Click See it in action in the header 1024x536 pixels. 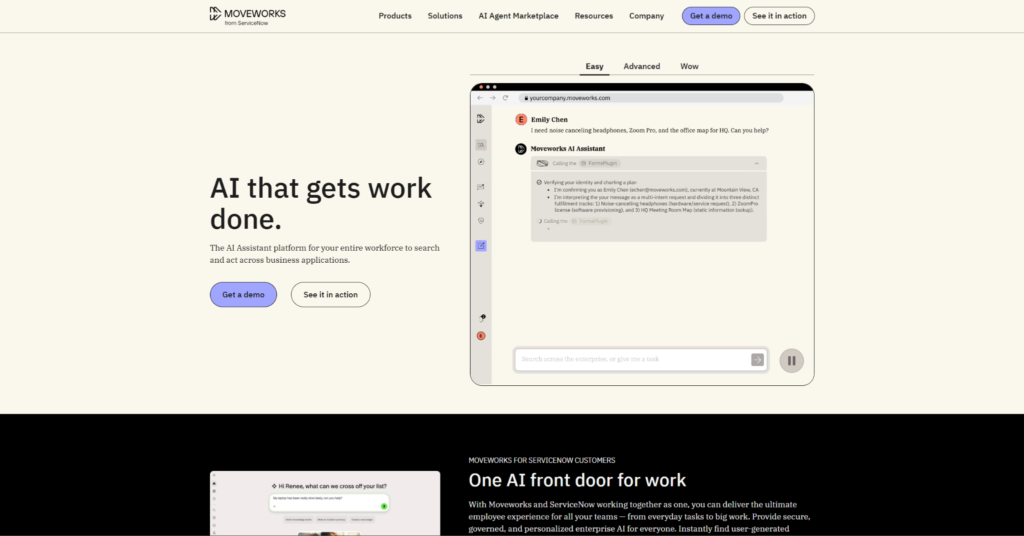(779, 16)
